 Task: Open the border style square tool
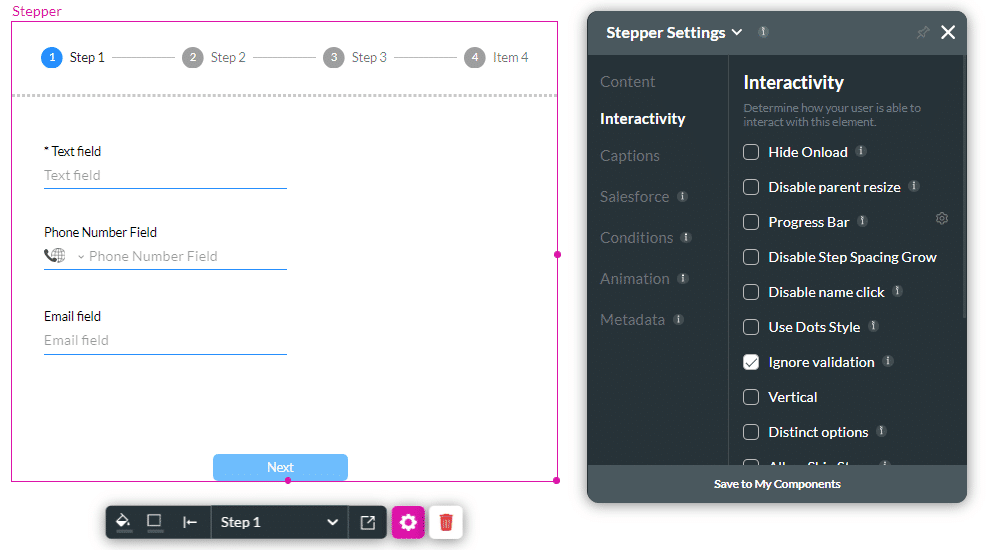(x=154, y=522)
